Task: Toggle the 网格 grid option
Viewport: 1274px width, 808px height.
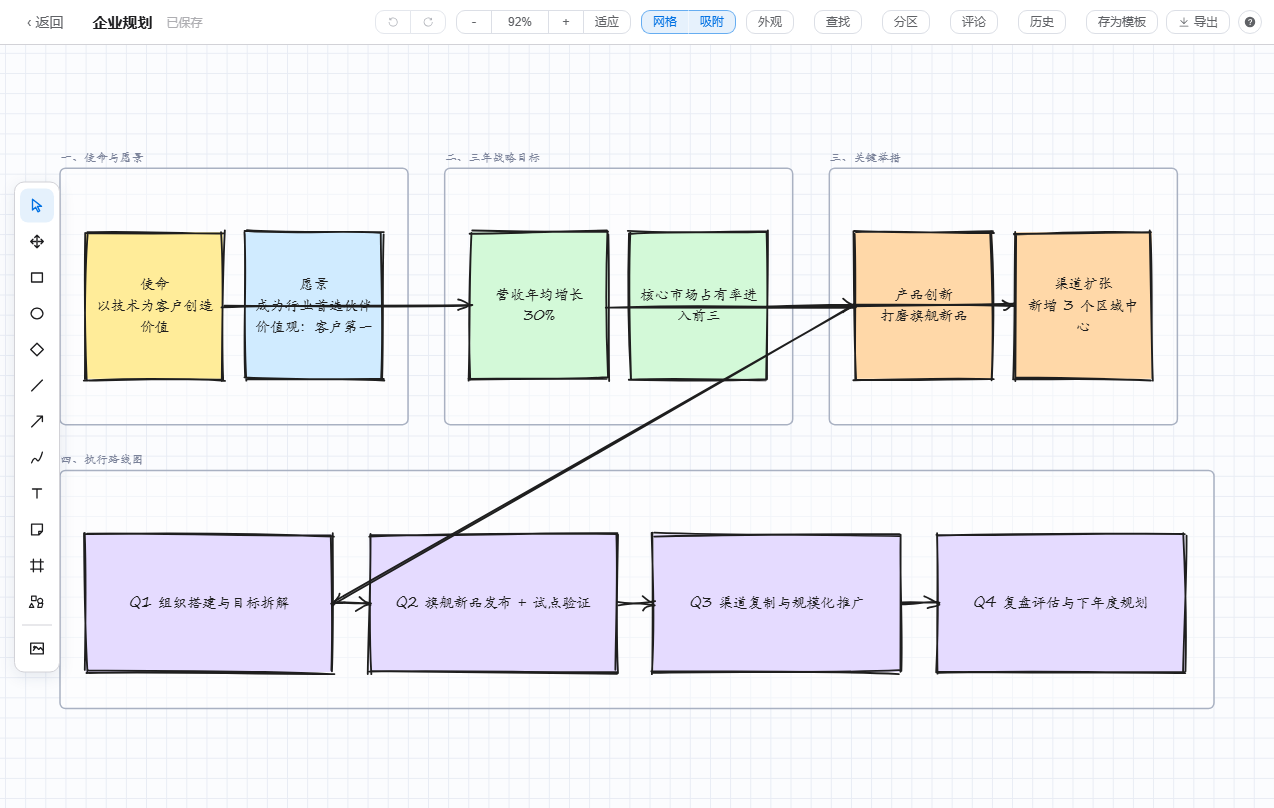Action: [x=665, y=22]
